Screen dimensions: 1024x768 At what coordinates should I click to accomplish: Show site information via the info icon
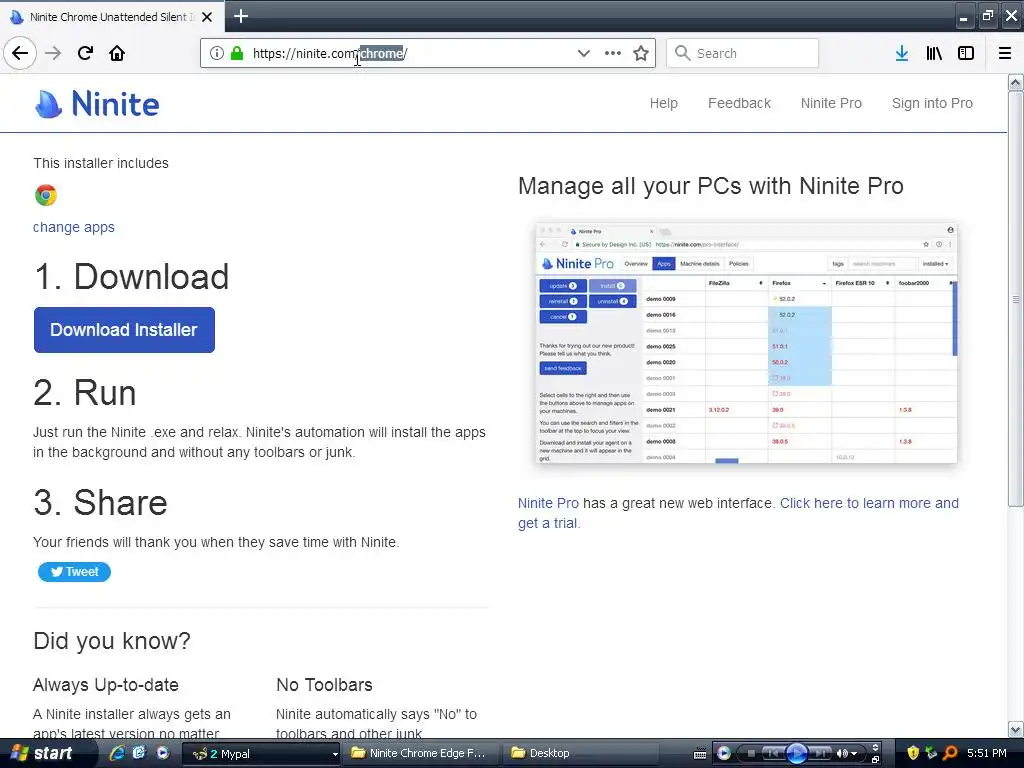216,53
